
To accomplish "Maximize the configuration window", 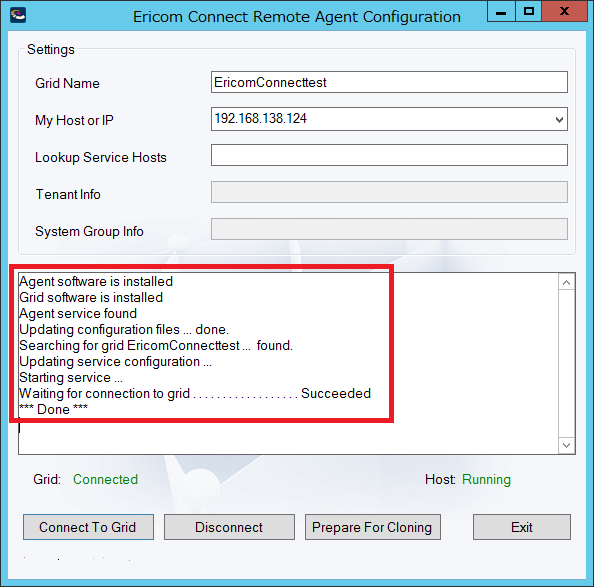I will click(x=528, y=11).
